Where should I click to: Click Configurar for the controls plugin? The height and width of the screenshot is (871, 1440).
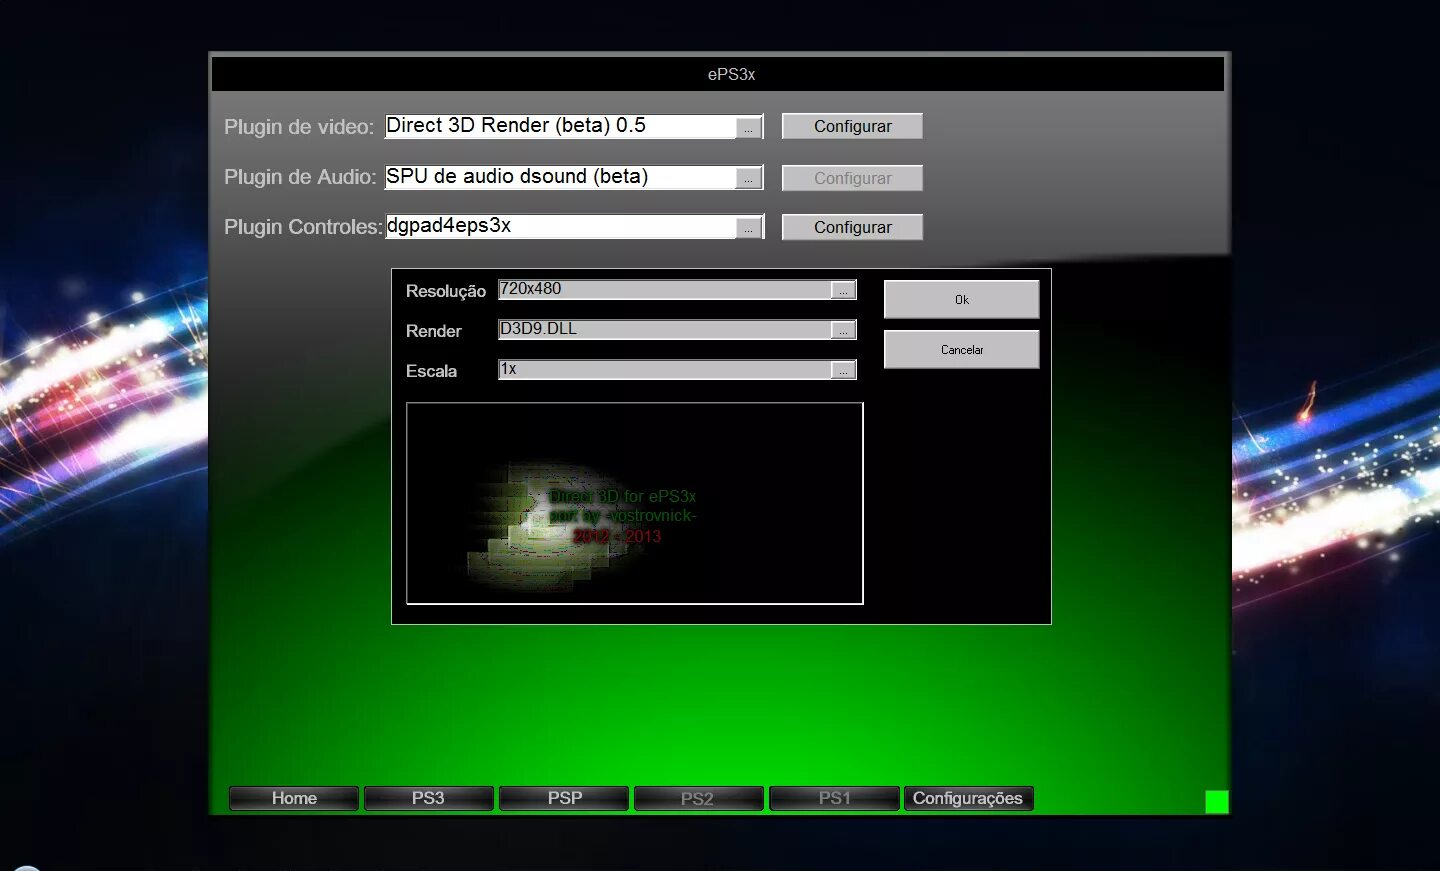[x=852, y=227]
